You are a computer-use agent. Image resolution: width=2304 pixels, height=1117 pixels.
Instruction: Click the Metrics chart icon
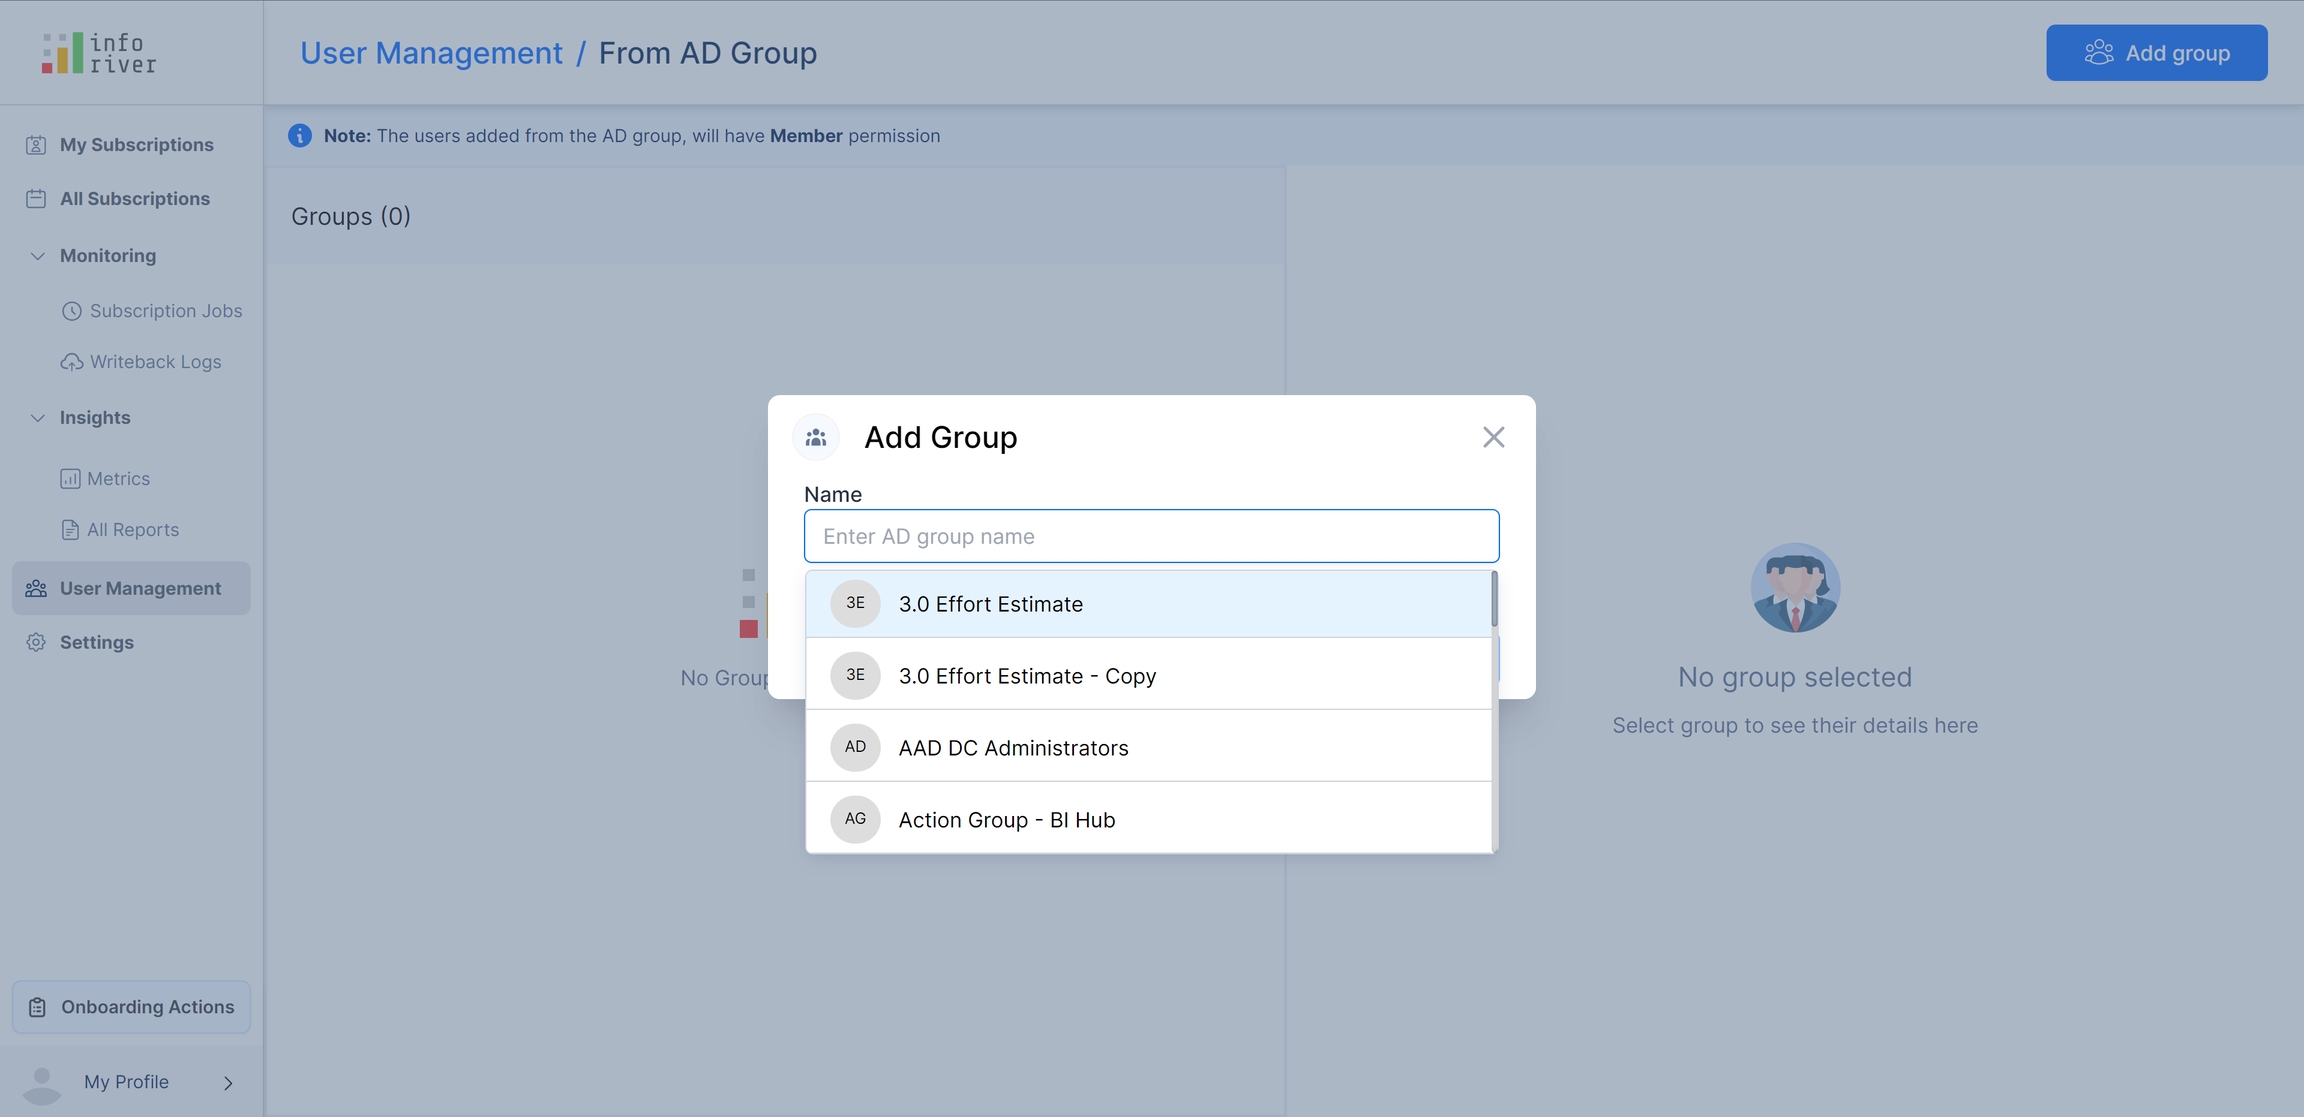pyautogui.click(x=70, y=479)
